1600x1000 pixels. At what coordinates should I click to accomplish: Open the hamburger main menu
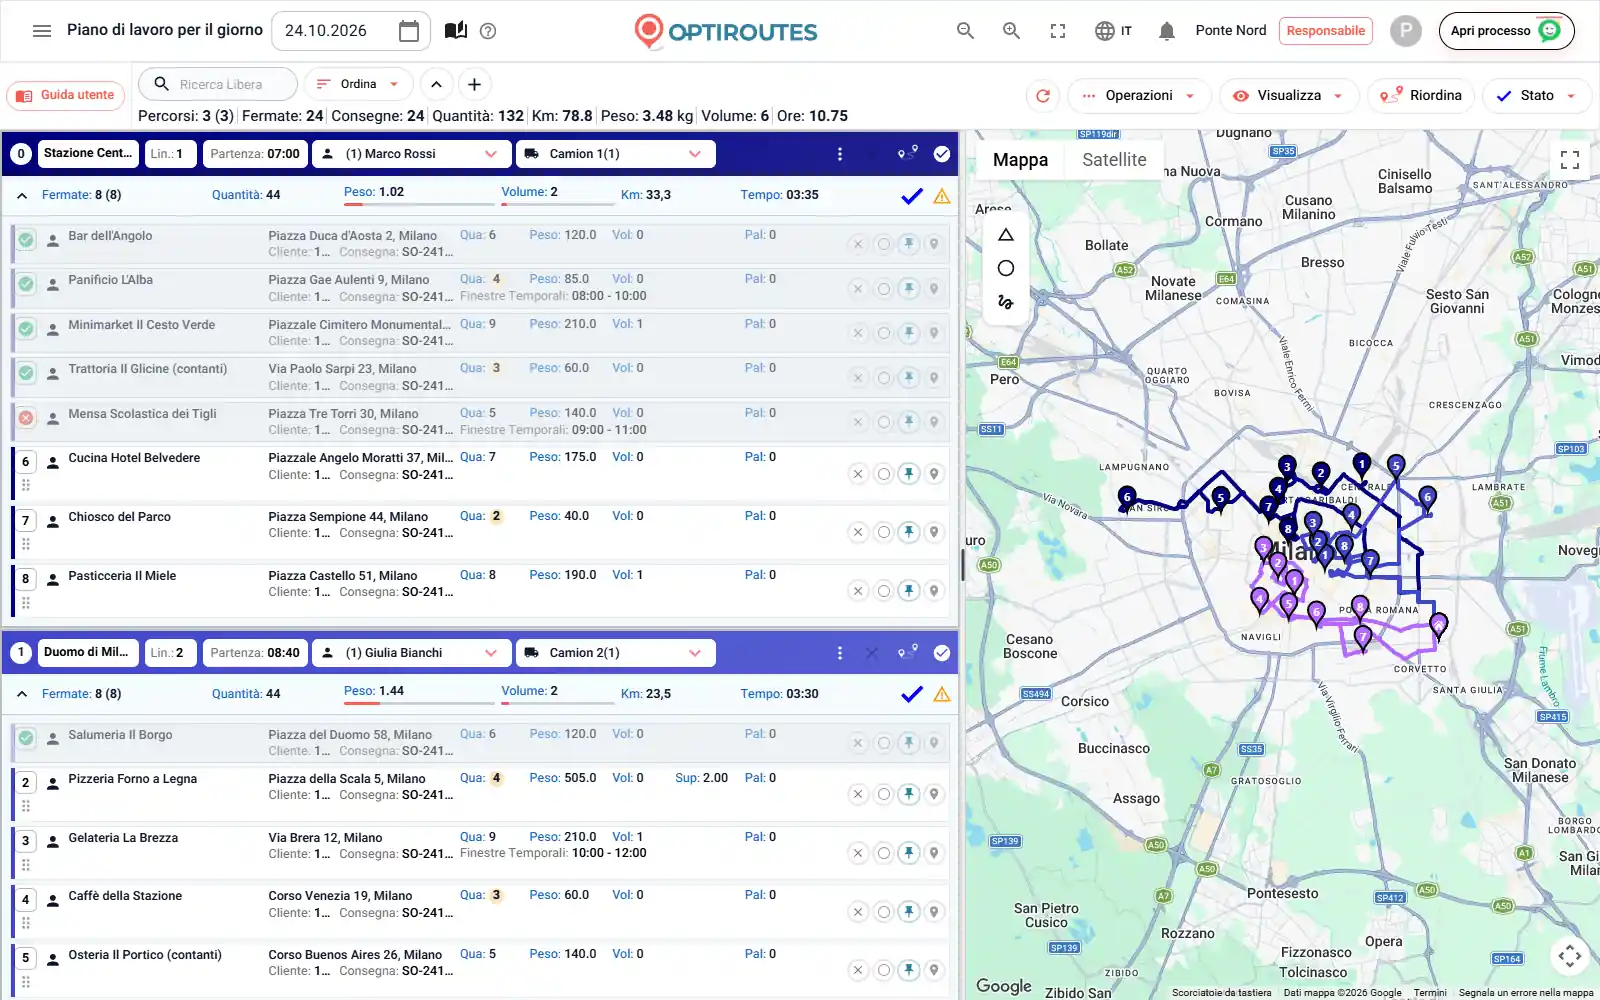point(42,31)
